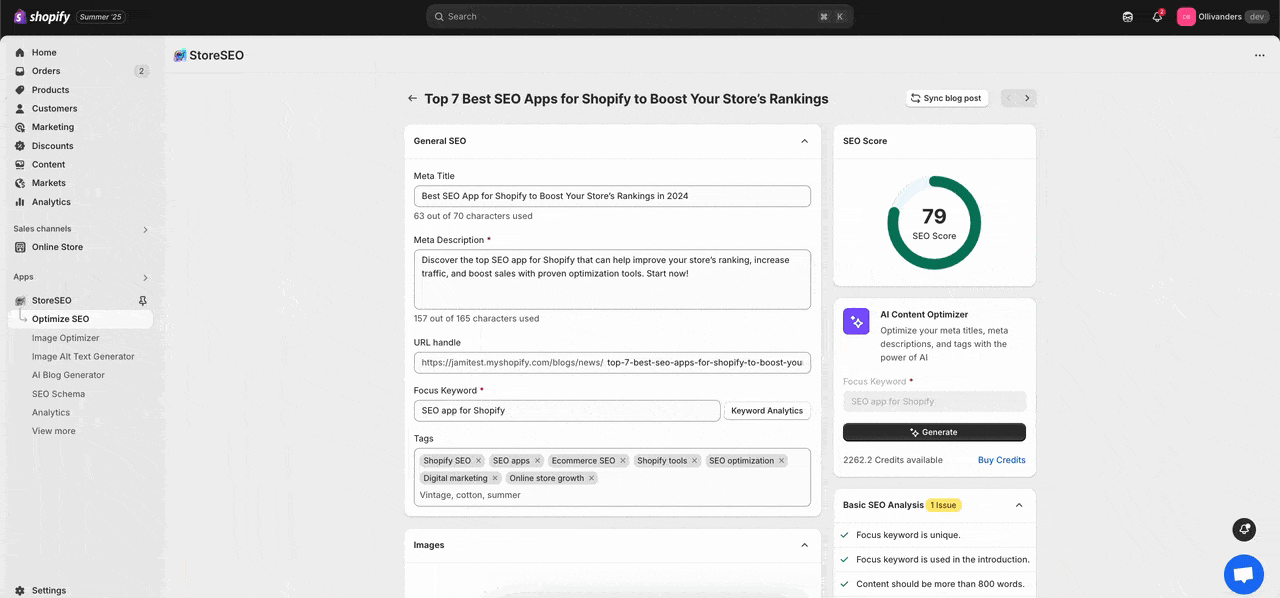Click the Shopify logo
The width and height of the screenshot is (1280, 598).
[42, 16]
